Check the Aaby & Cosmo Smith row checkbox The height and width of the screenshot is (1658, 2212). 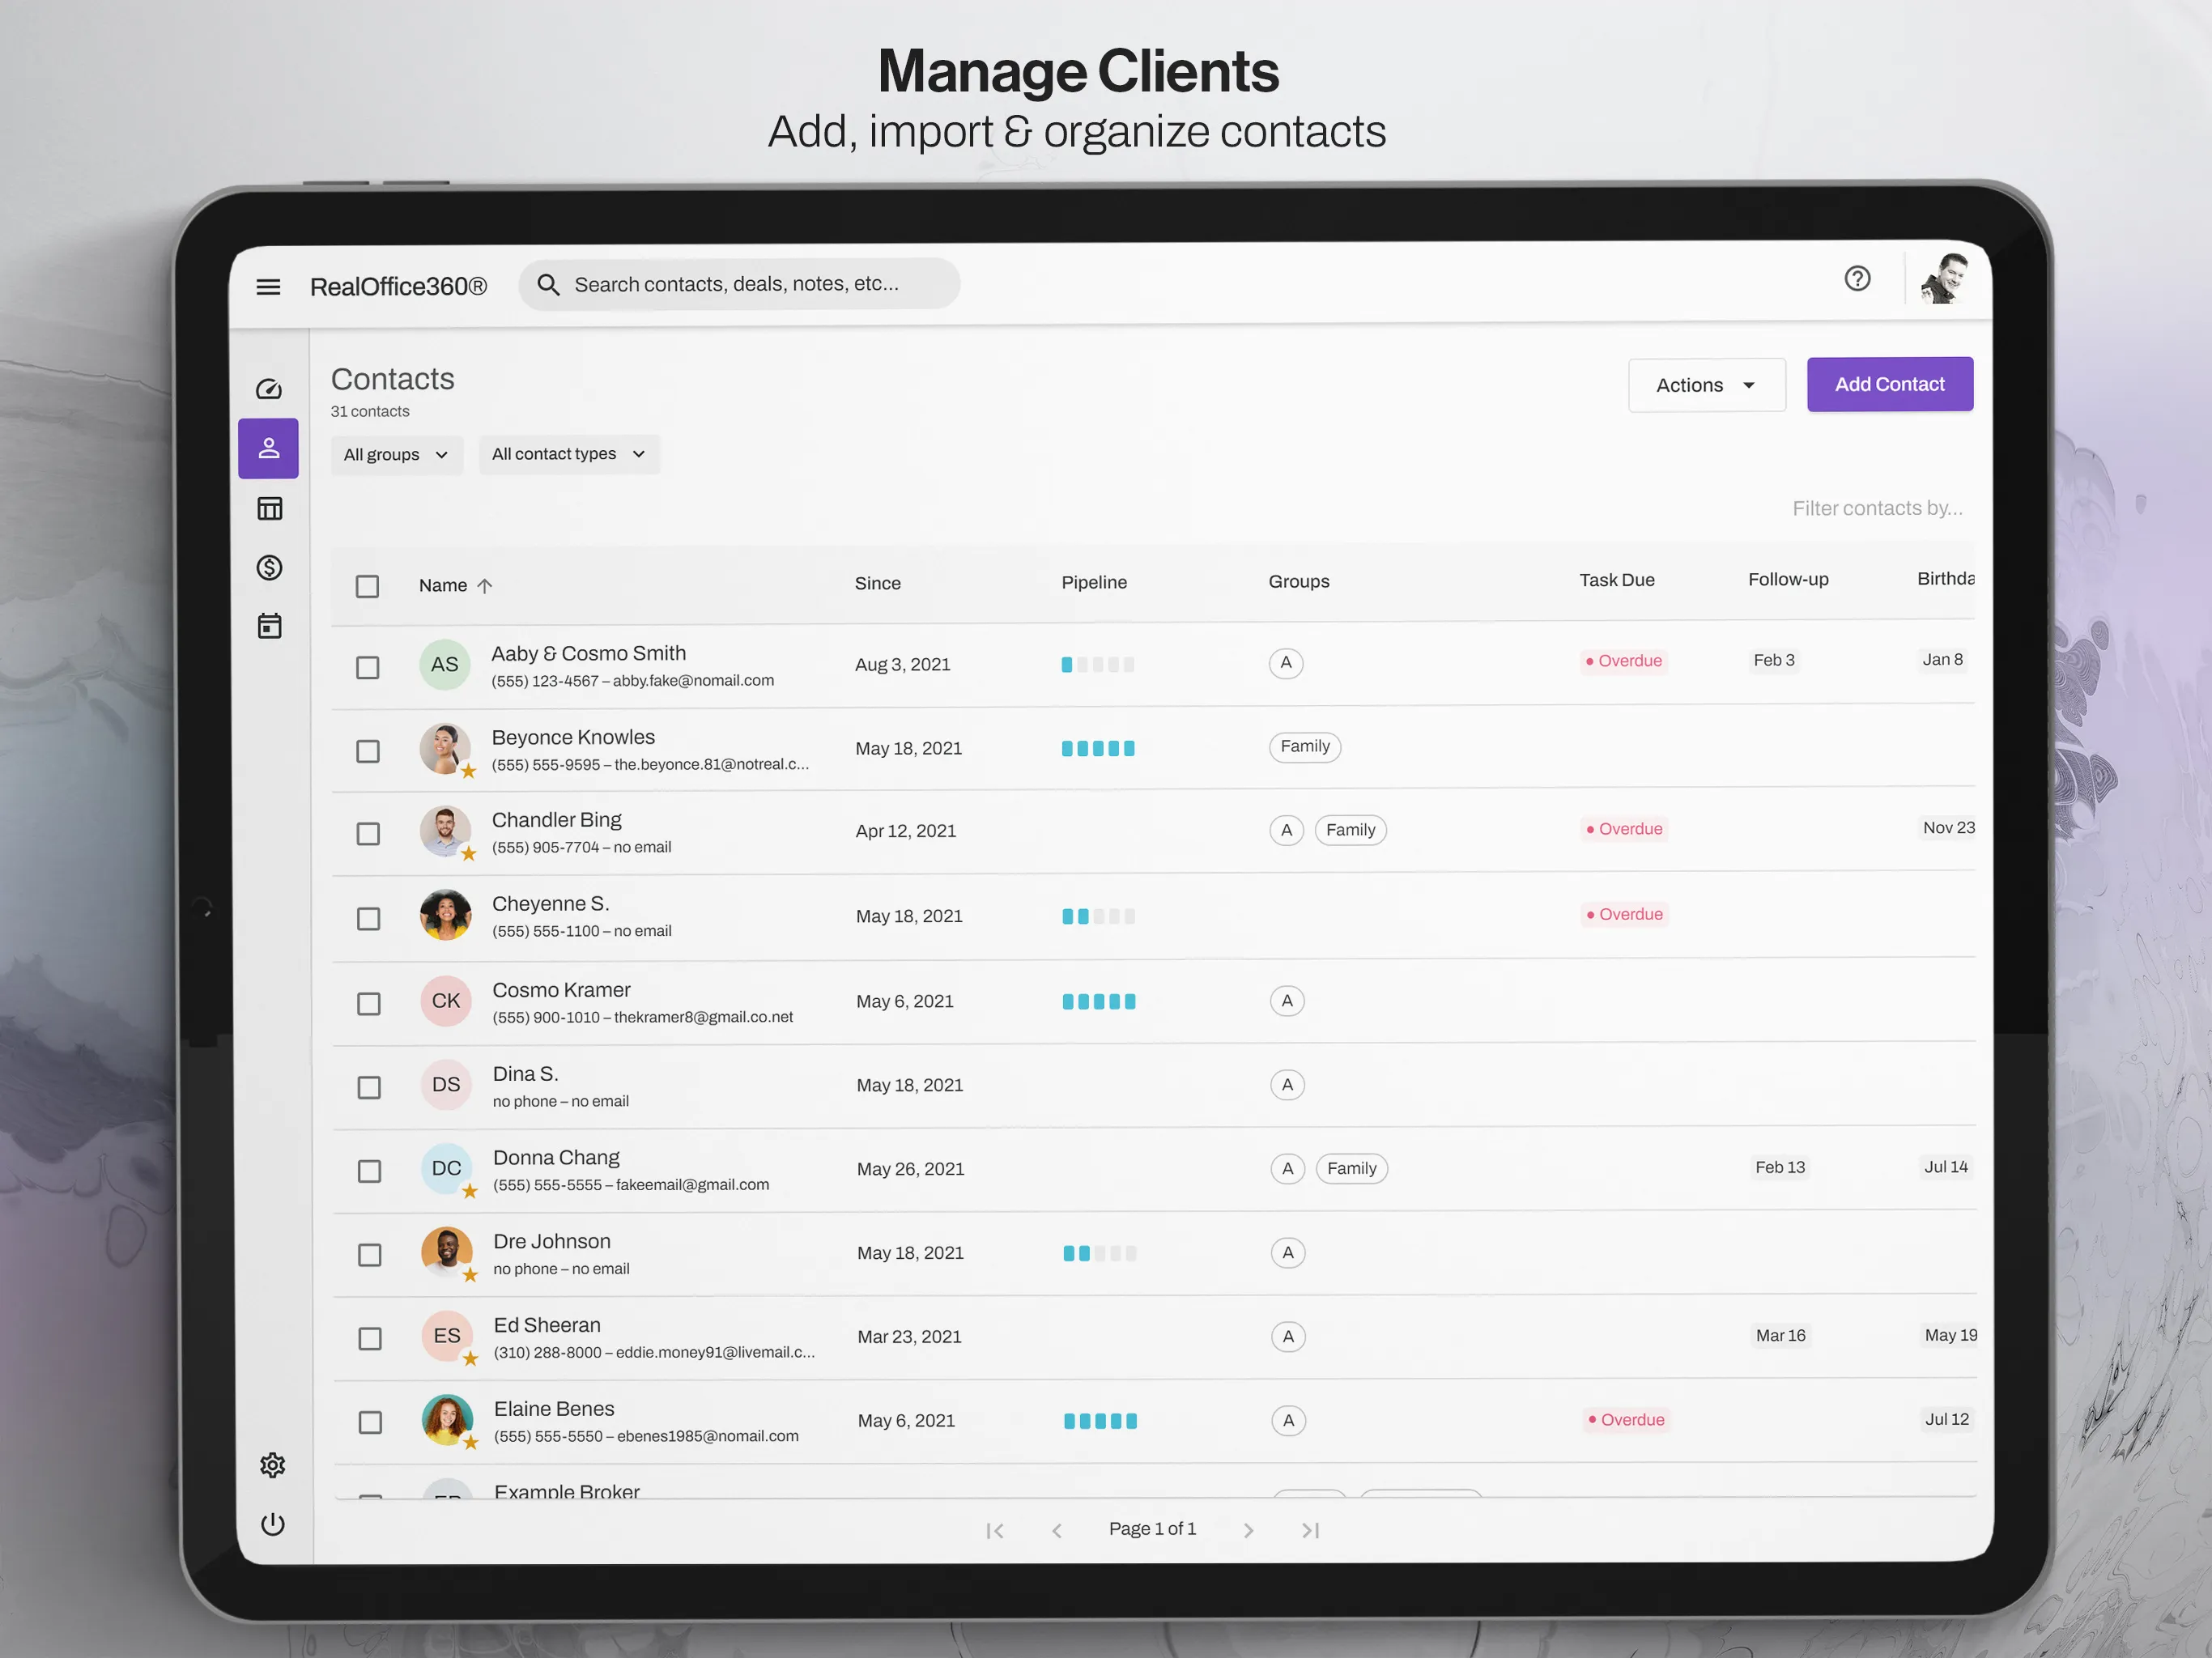[368, 667]
